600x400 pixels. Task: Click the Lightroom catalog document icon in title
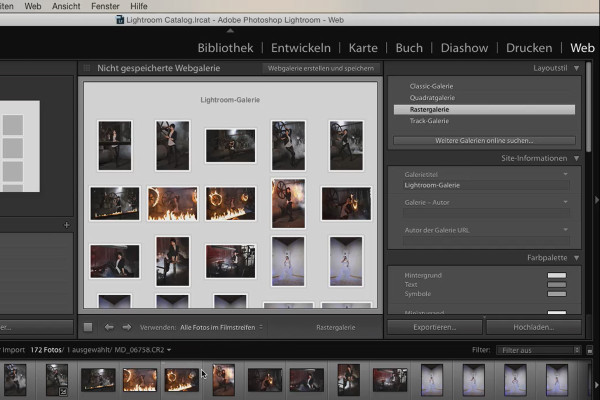[120, 20]
